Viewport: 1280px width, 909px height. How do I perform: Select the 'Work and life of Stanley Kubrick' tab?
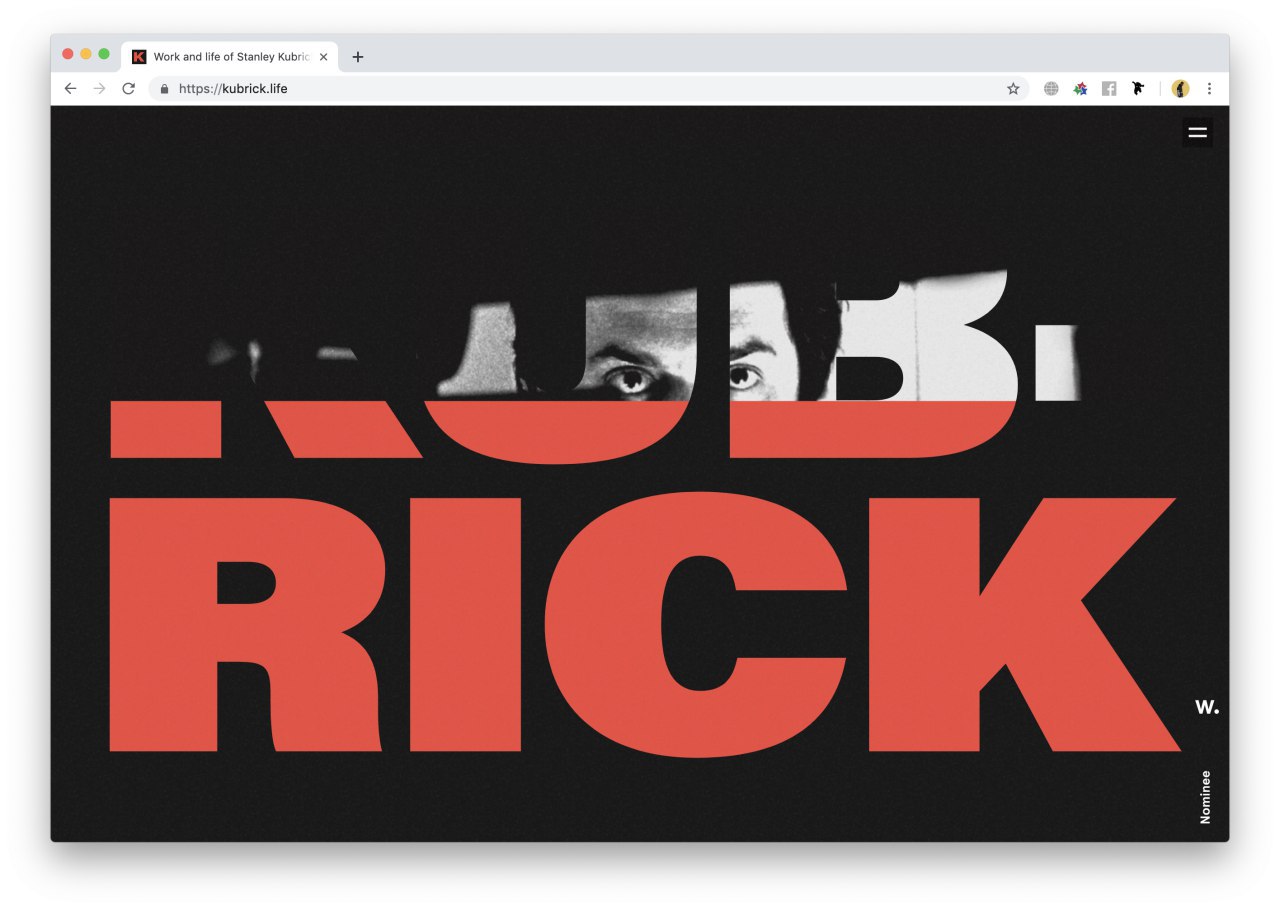pyautogui.click(x=230, y=57)
